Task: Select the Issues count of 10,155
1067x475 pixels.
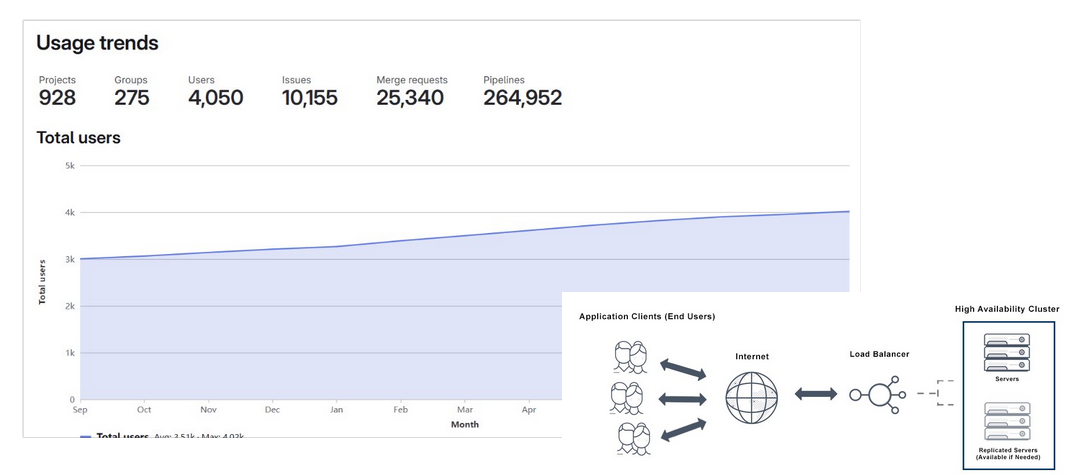Action: [309, 98]
